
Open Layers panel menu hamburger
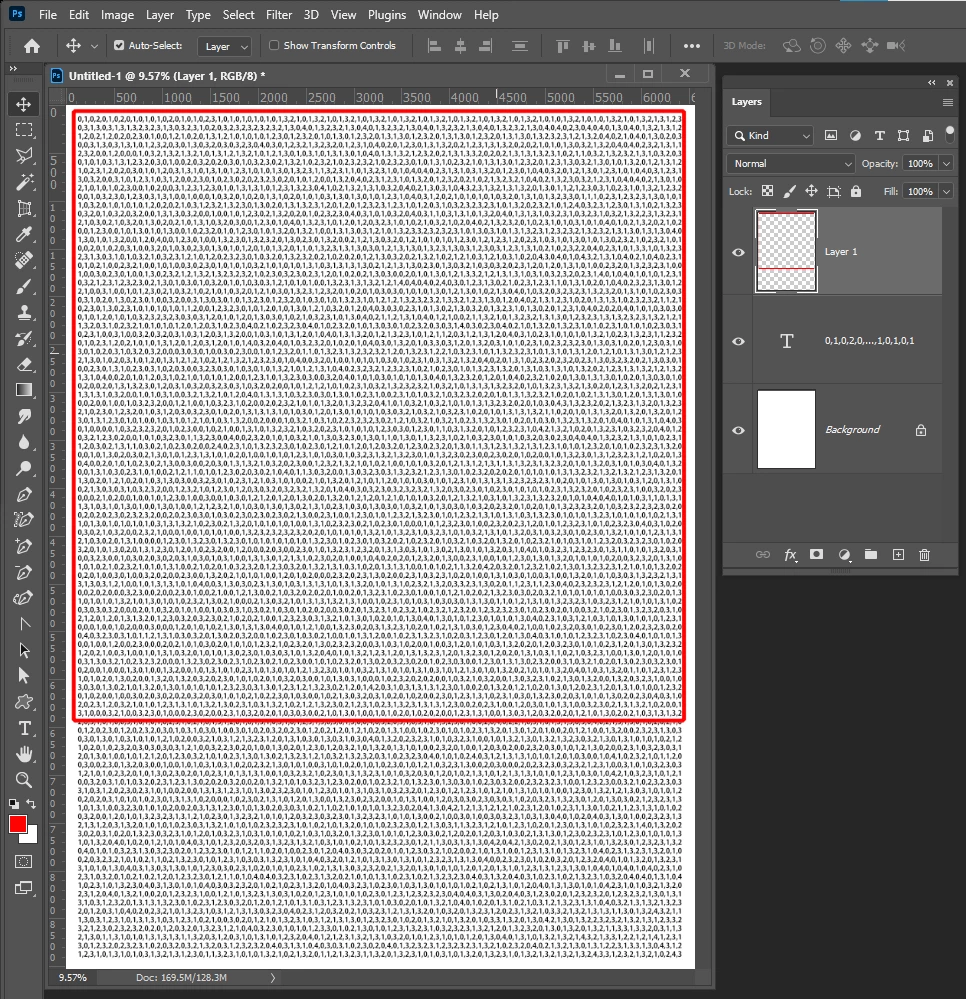click(x=948, y=103)
